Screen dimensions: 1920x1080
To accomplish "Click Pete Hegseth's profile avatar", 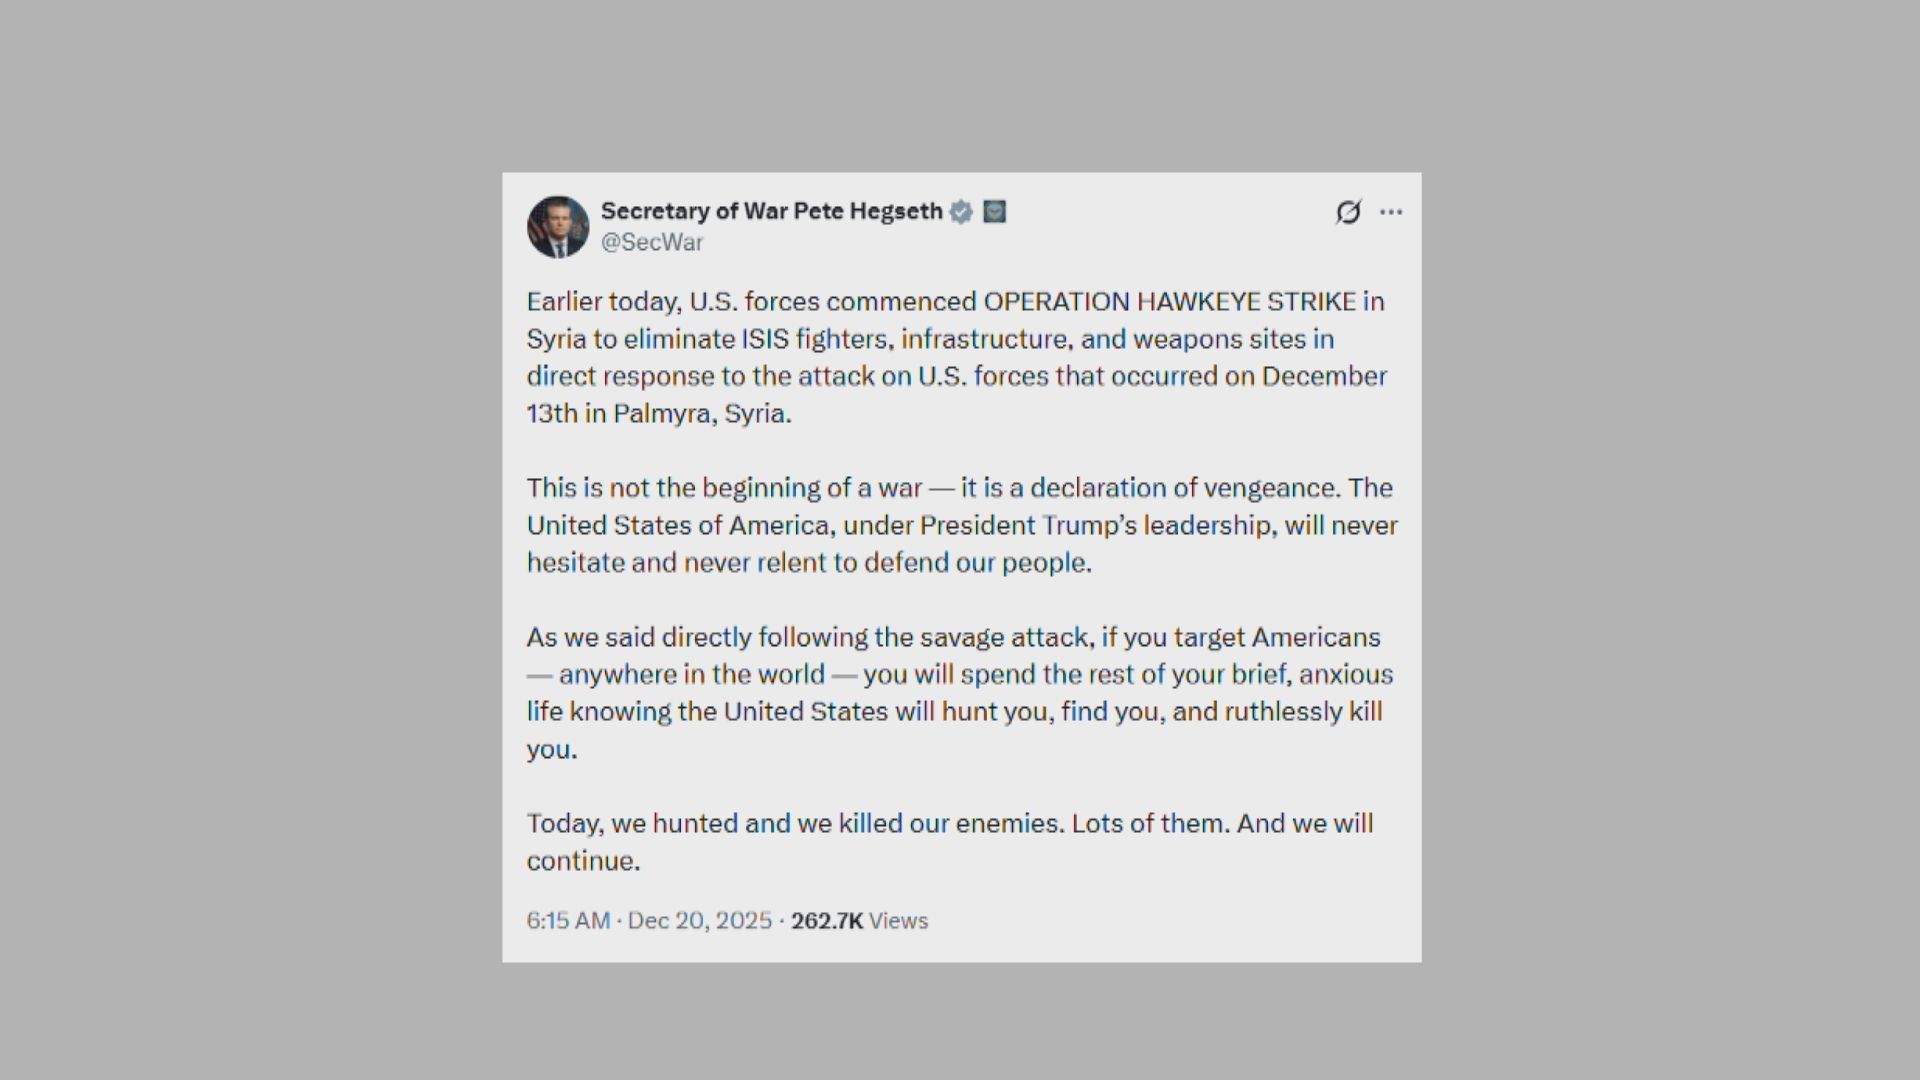I will (558, 227).
